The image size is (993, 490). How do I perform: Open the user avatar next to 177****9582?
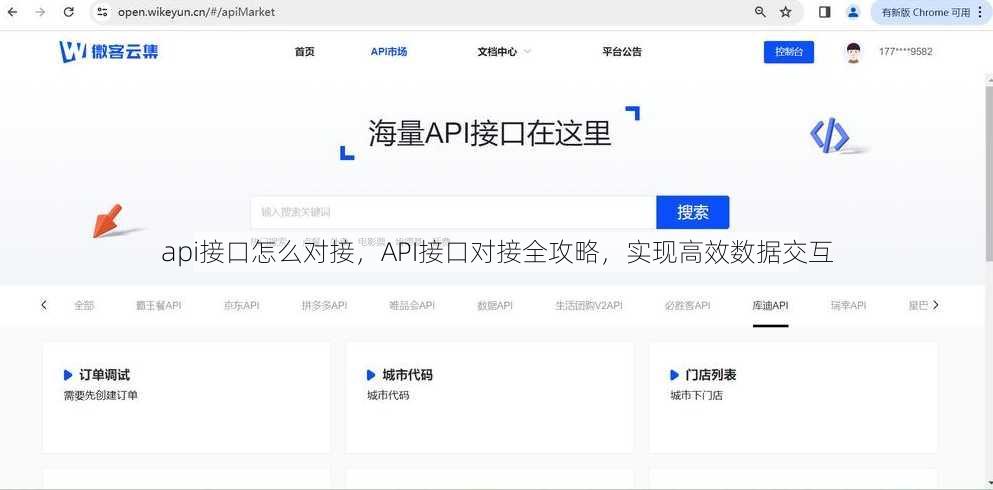[854, 52]
